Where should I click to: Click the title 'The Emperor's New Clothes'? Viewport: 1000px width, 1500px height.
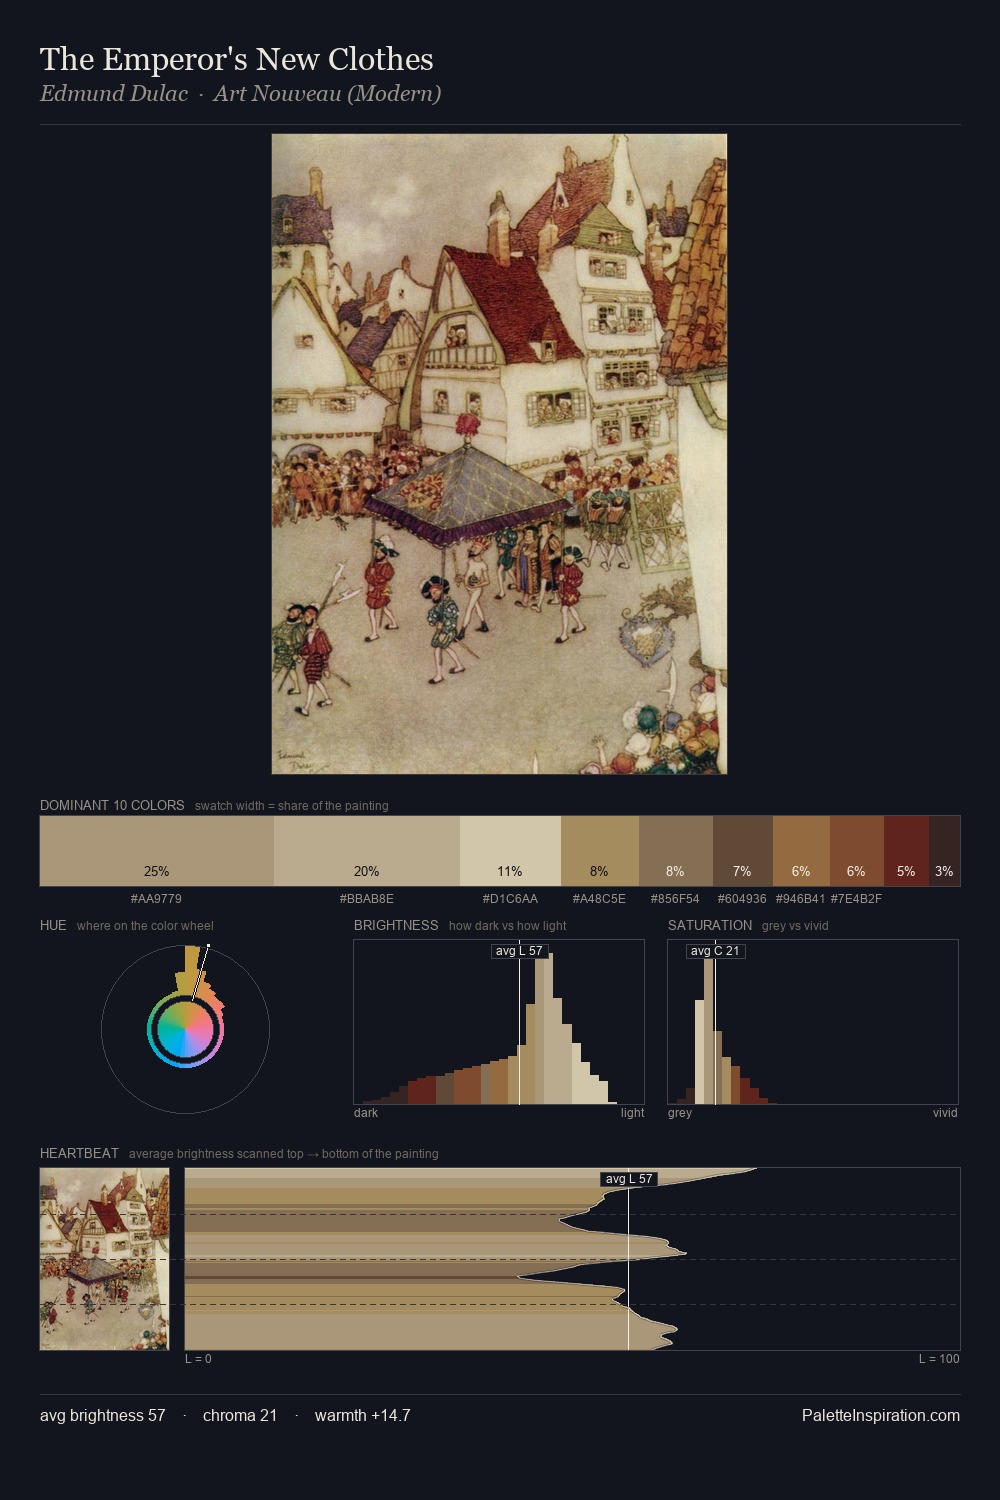pos(237,59)
